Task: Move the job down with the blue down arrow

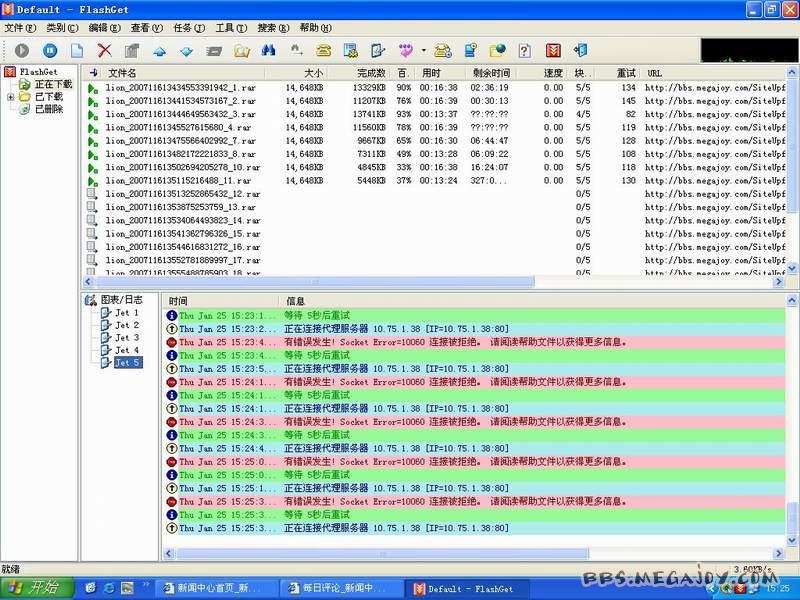Action: [186, 51]
